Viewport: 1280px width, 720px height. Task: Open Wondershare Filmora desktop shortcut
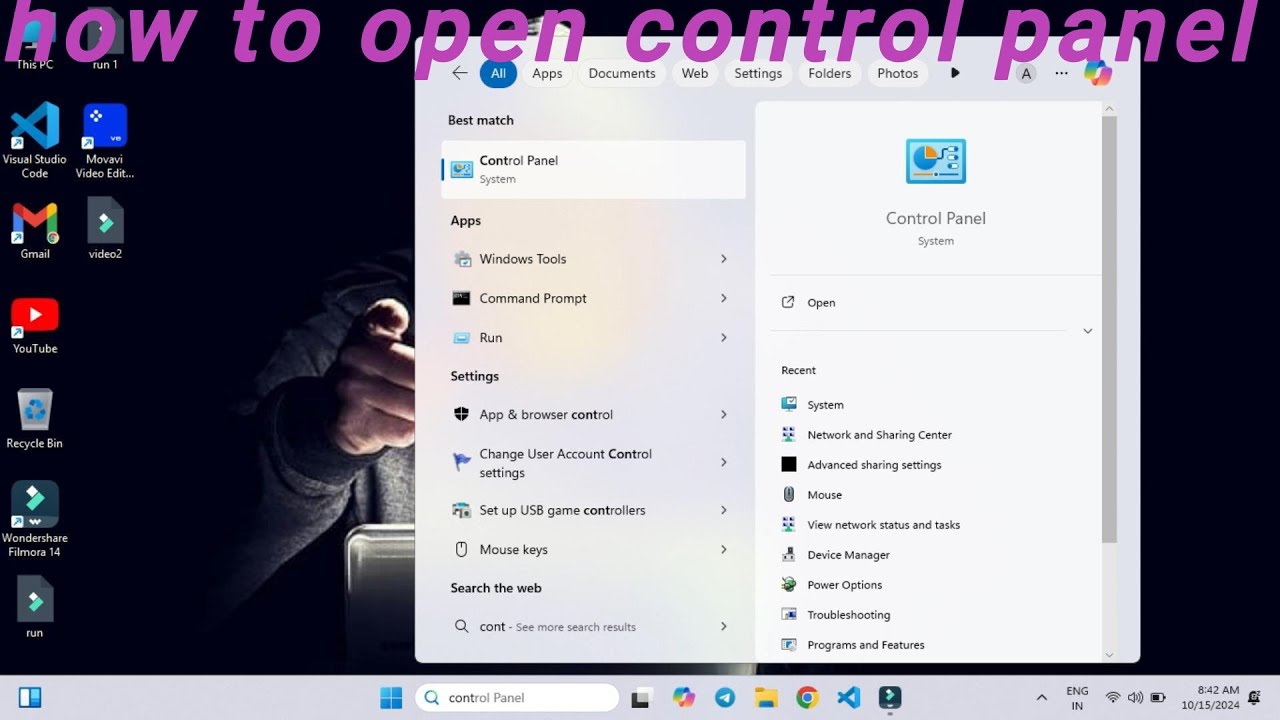pyautogui.click(x=35, y=519)
